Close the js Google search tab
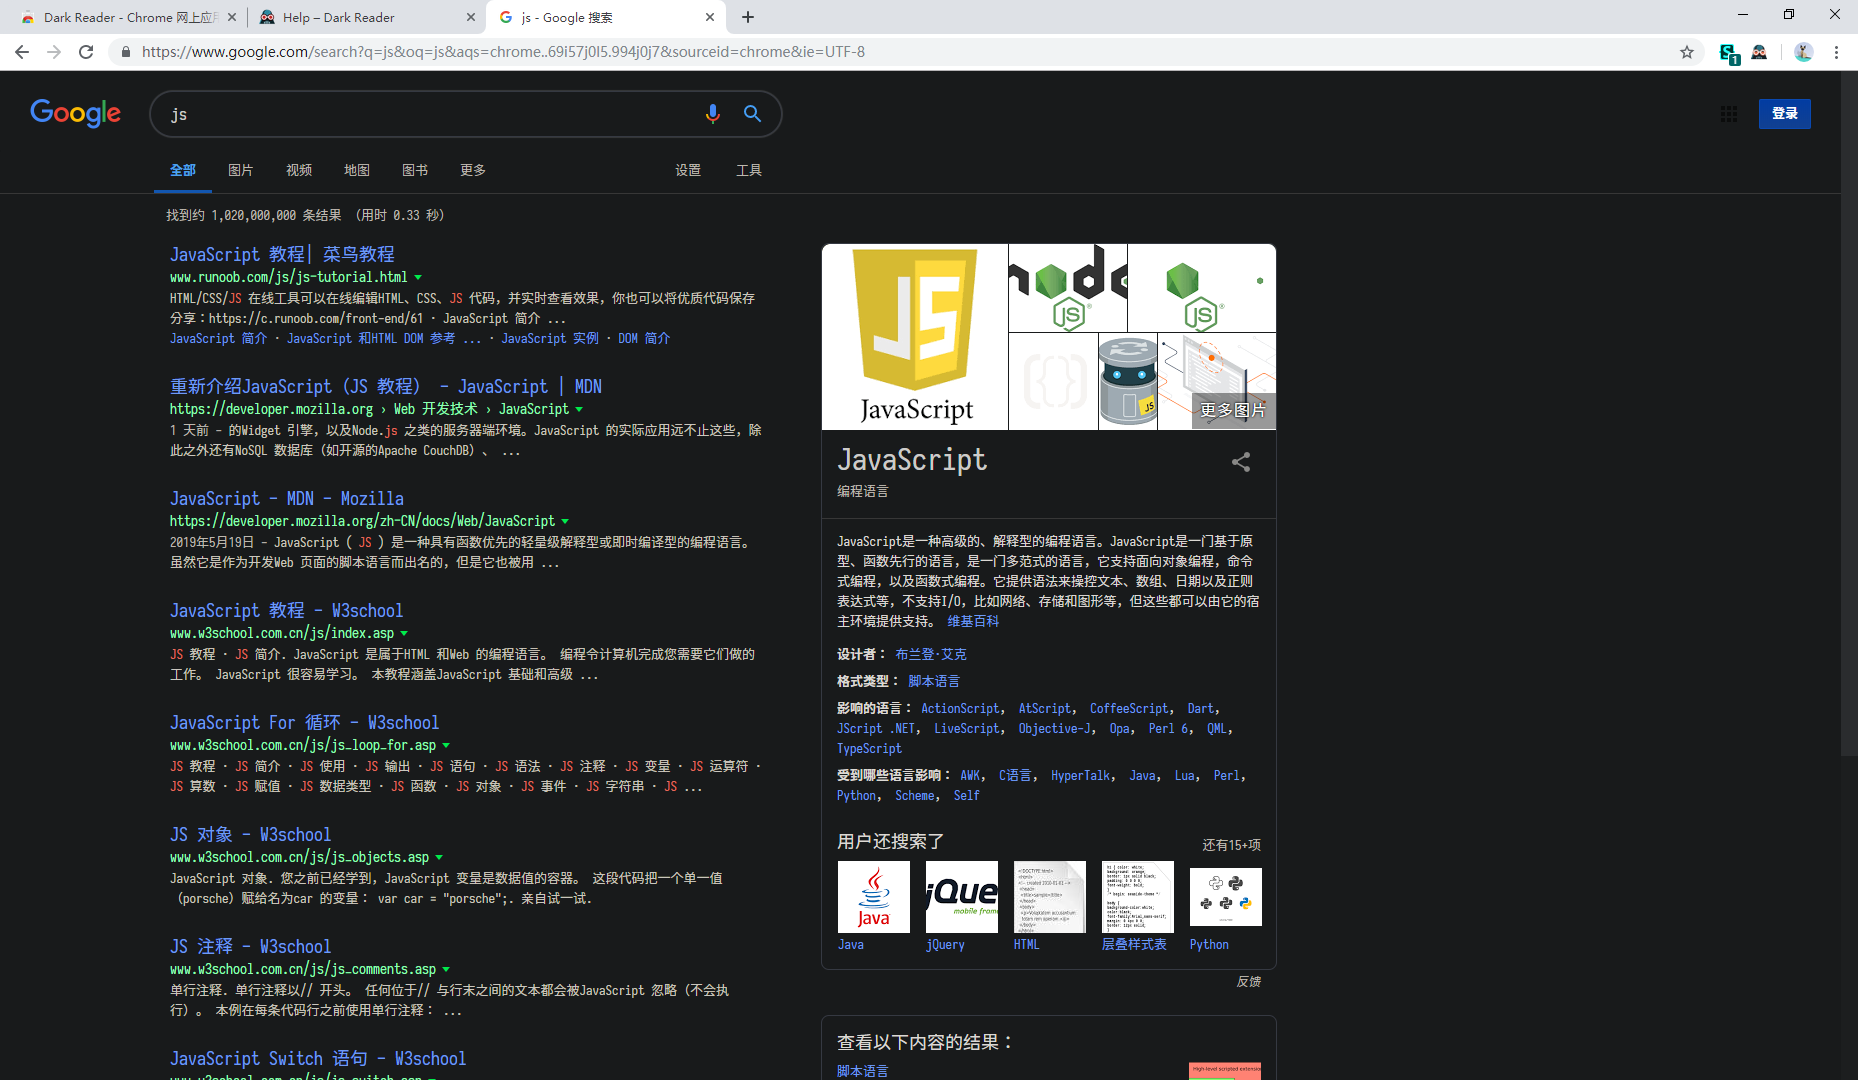The image size is (1858, 1080). (x=709, y=17)
